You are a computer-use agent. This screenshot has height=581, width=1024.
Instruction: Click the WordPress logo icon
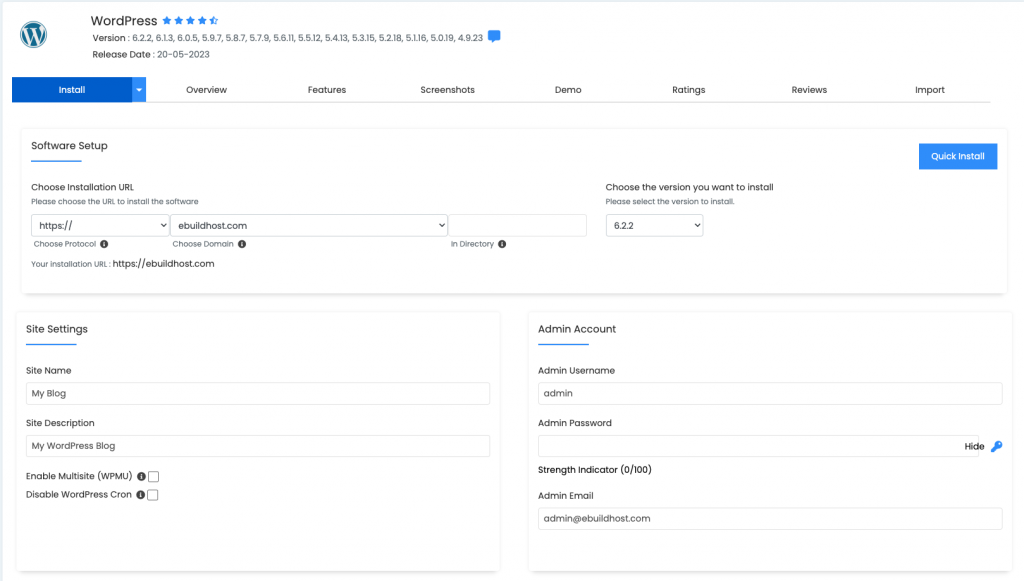(x=33, y=35)
